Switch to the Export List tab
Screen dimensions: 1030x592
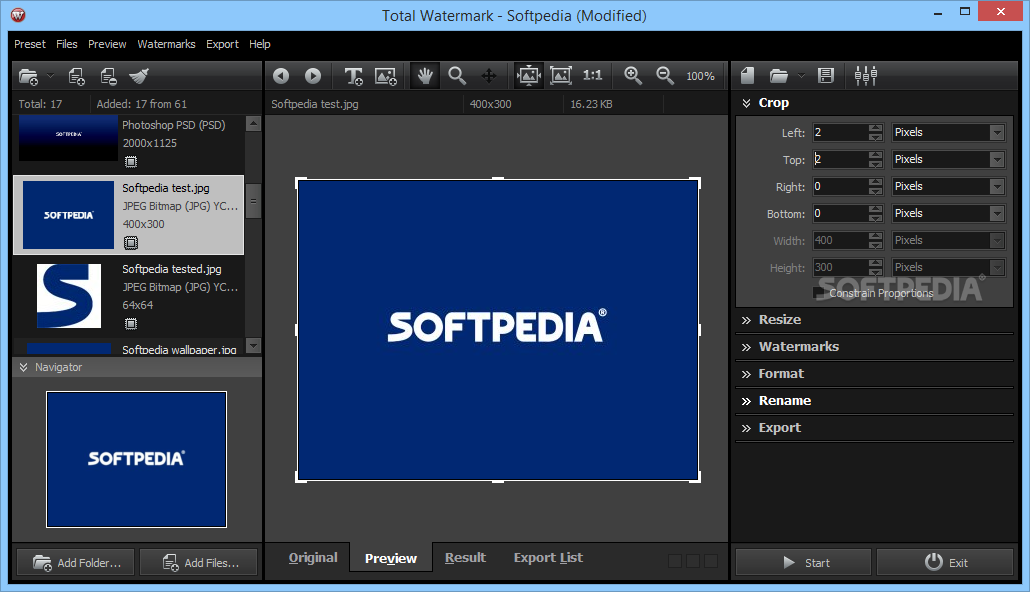(x=548, y=558)
